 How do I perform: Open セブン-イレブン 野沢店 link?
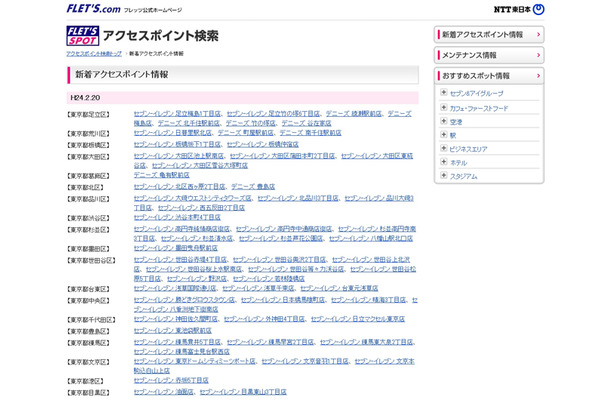click(x=196, y=279)
